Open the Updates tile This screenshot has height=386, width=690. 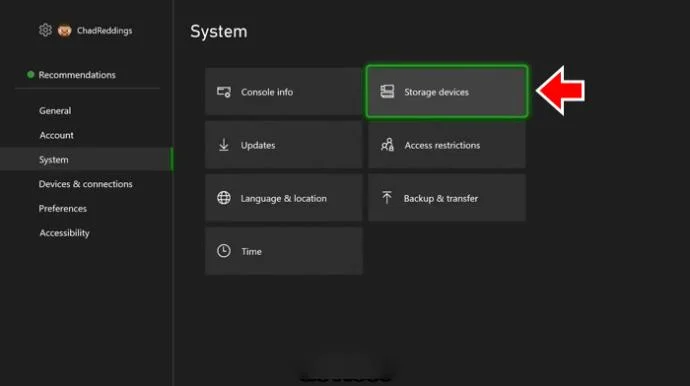pos(283,145)
